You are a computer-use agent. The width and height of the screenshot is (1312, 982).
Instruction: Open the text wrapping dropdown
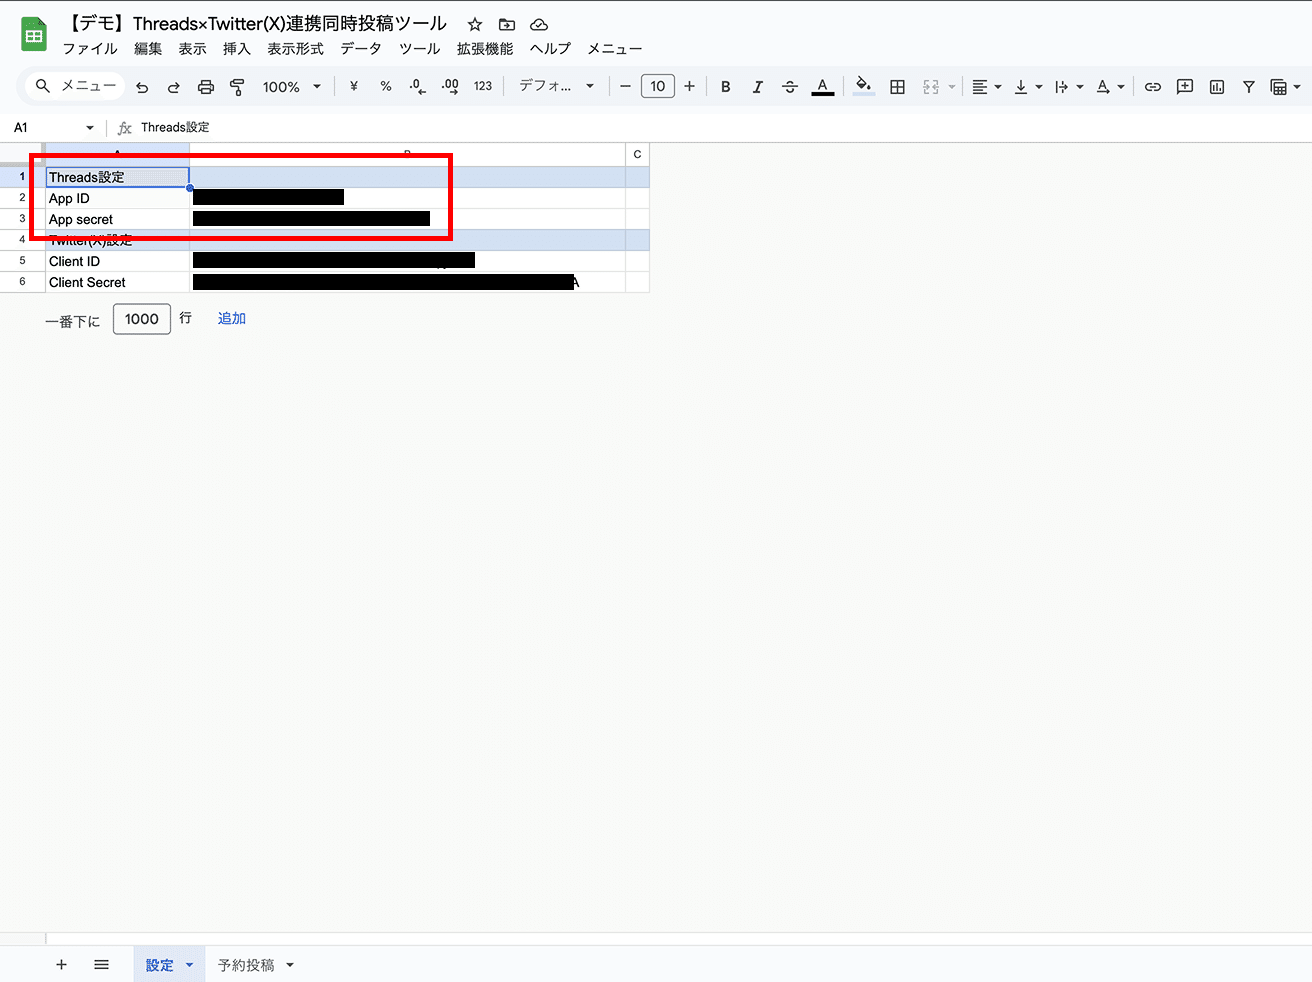1068,87
